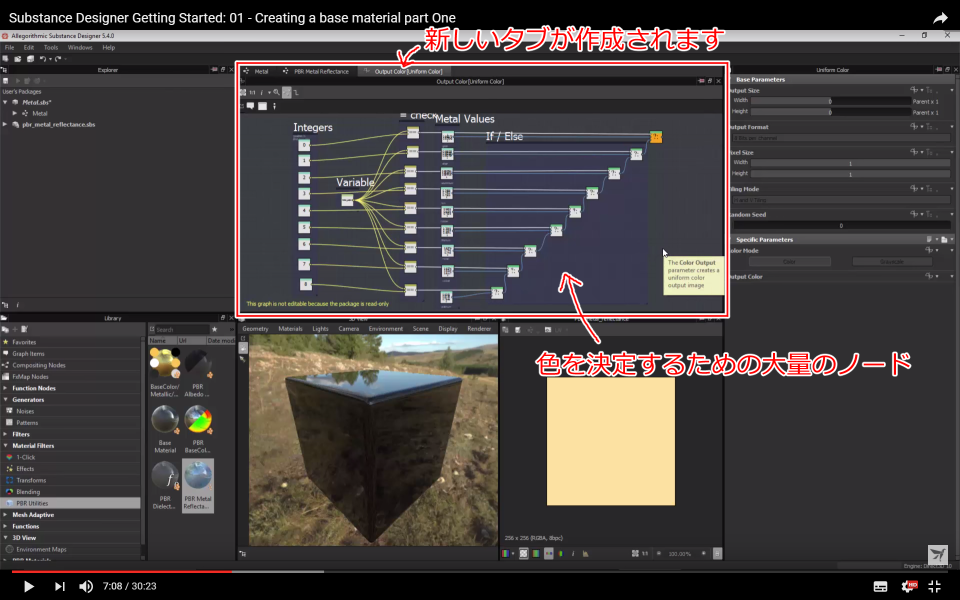Collapse the Metal.sbs package

(x=5, y=102)
